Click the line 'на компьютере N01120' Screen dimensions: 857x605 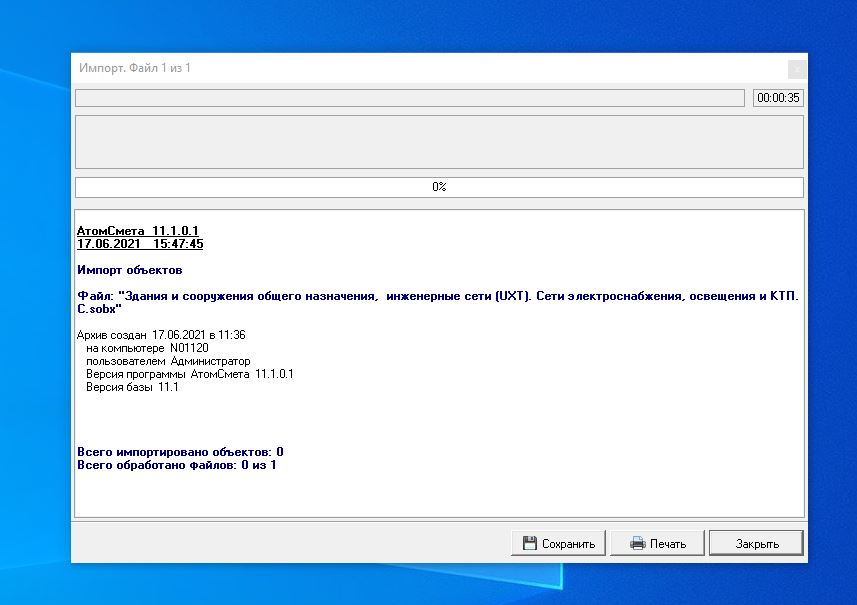click(147, 348)
